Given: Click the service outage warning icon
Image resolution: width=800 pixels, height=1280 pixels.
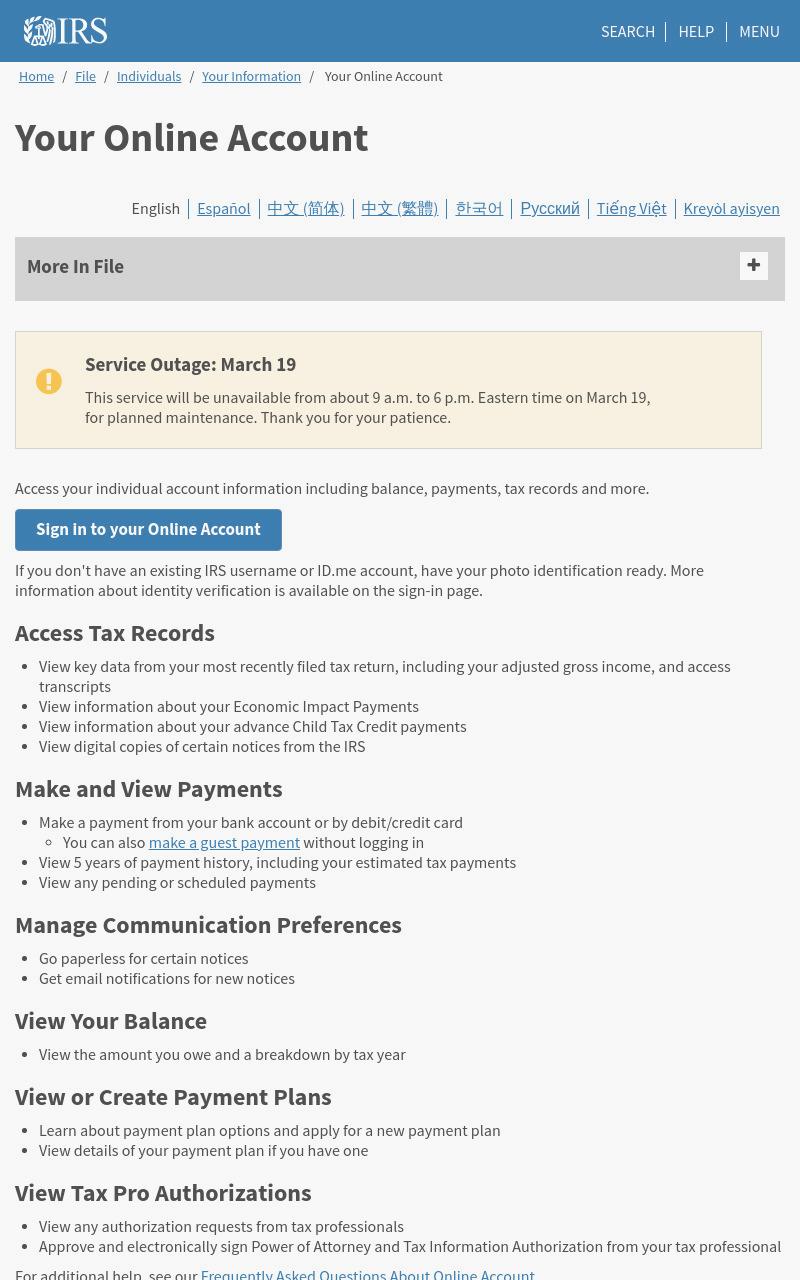Looking at the screenshot, I should pos(49,381).
